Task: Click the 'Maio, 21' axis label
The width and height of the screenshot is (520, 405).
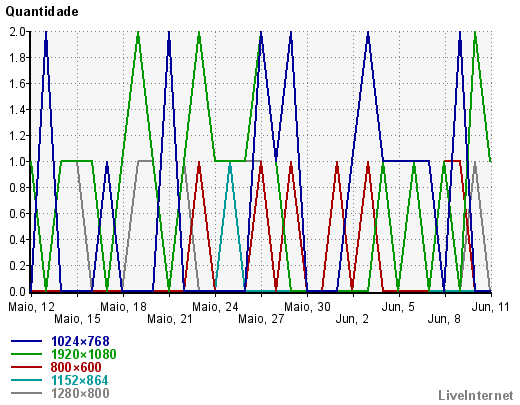Action: (170, 319)
